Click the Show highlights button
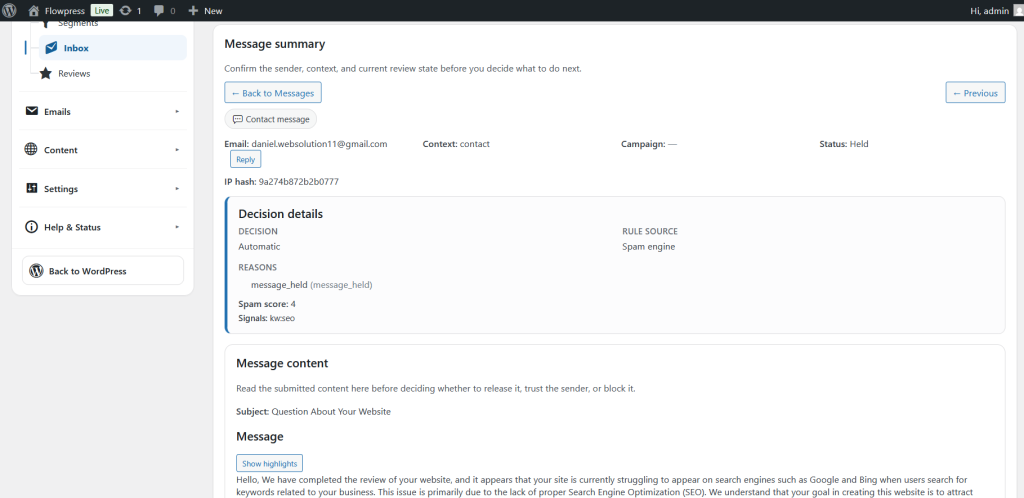 269,463
